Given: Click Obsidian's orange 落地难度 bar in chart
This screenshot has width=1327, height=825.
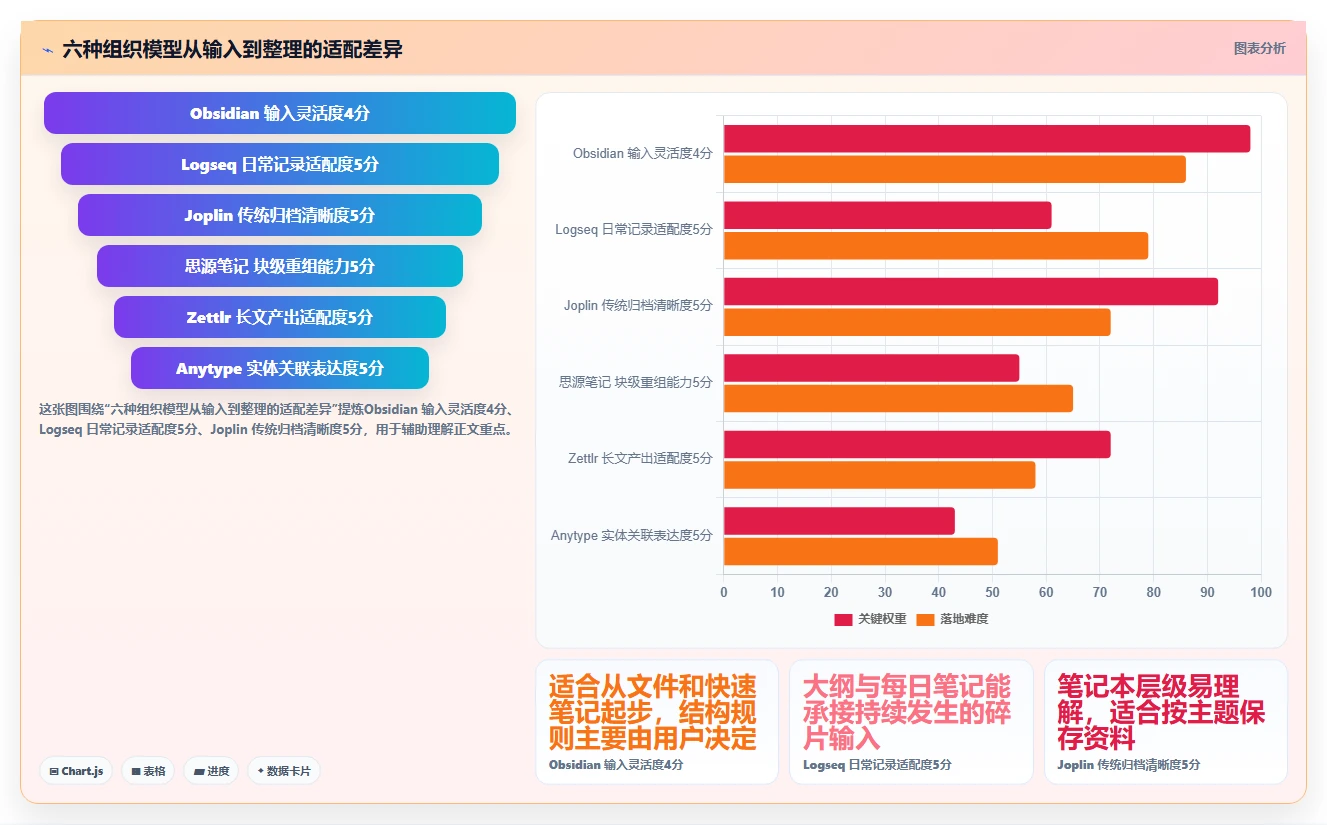Looking at the screenshot, I should point(955,169).
